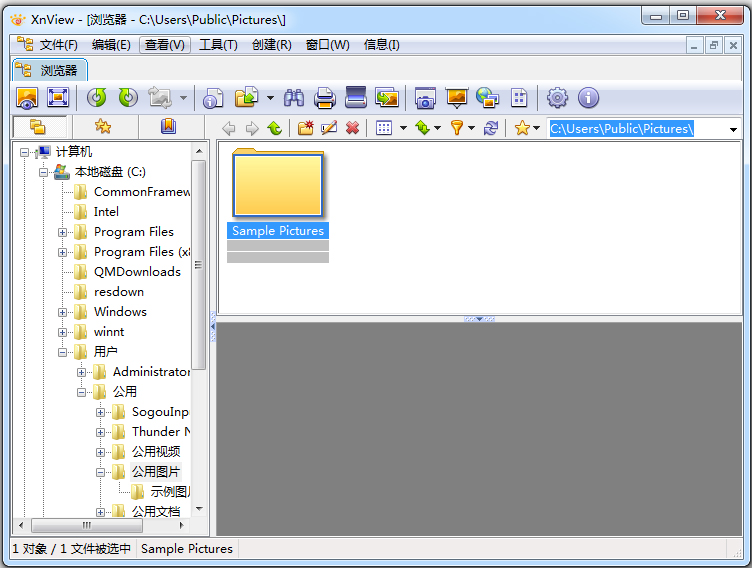The width and height of the screenshot is (752, 568).
Task: Click the rename pencil icon
Action: (329, 128)
